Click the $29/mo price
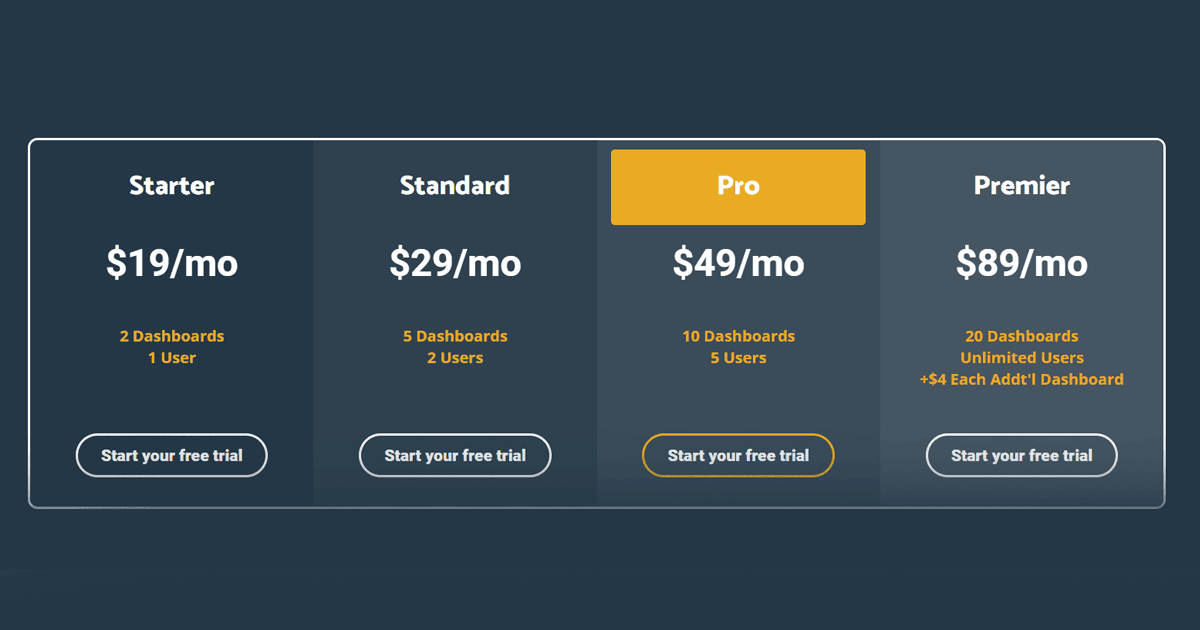Viewport: 1200px width, 630px height. 455,263
